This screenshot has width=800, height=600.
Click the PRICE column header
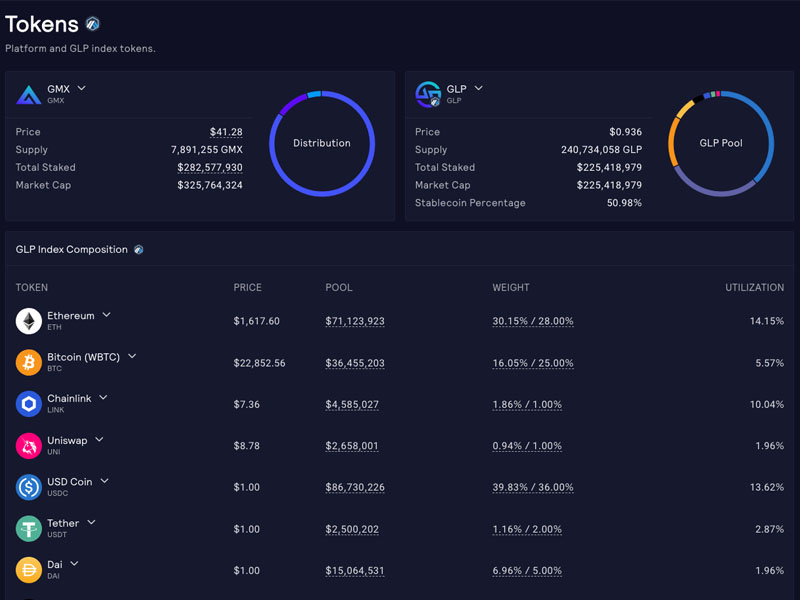tap(247, 287)
